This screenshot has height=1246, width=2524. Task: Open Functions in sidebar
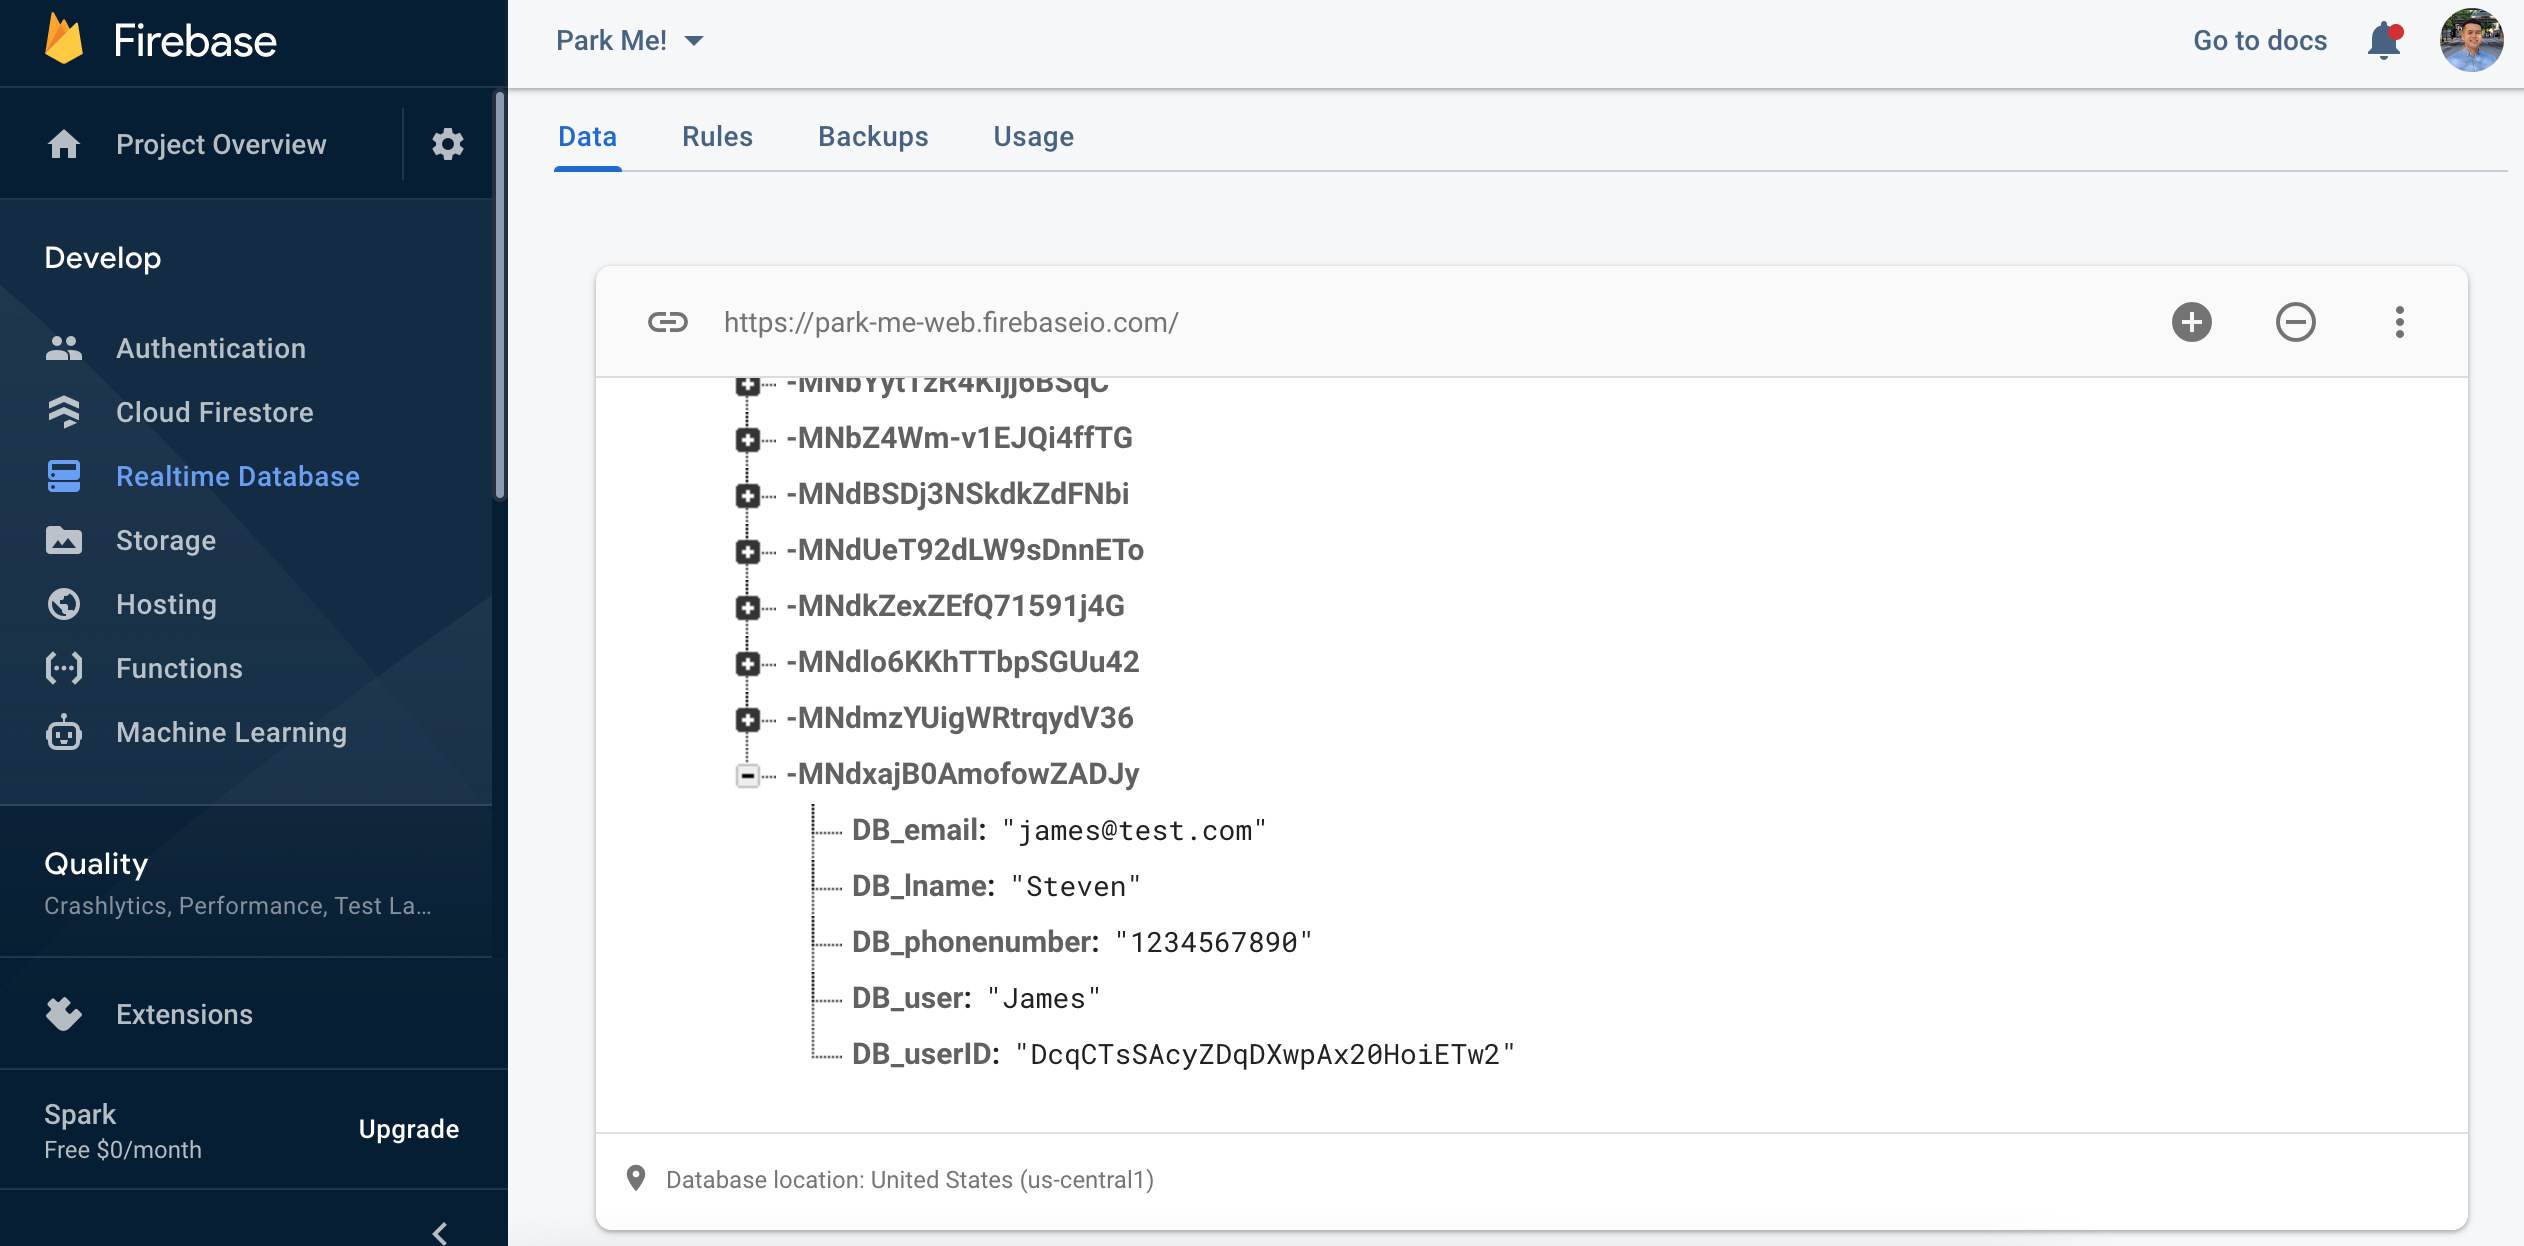[179, 668]
